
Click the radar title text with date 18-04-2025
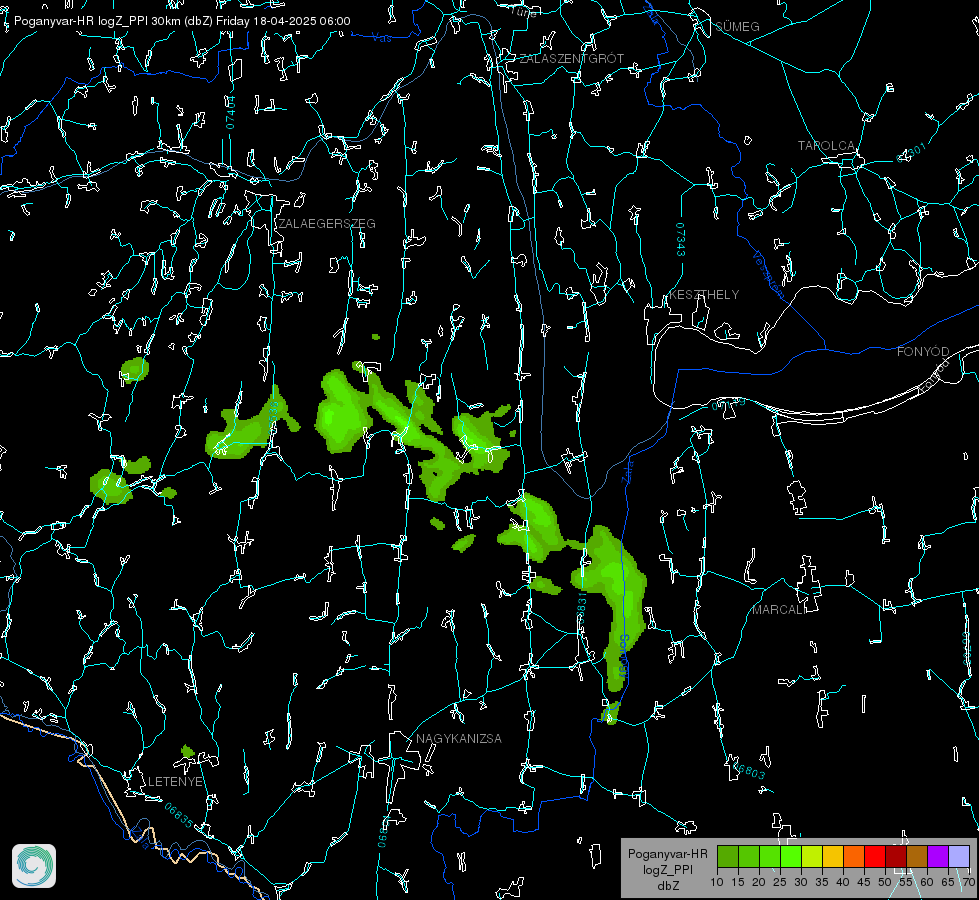point(182,21)
